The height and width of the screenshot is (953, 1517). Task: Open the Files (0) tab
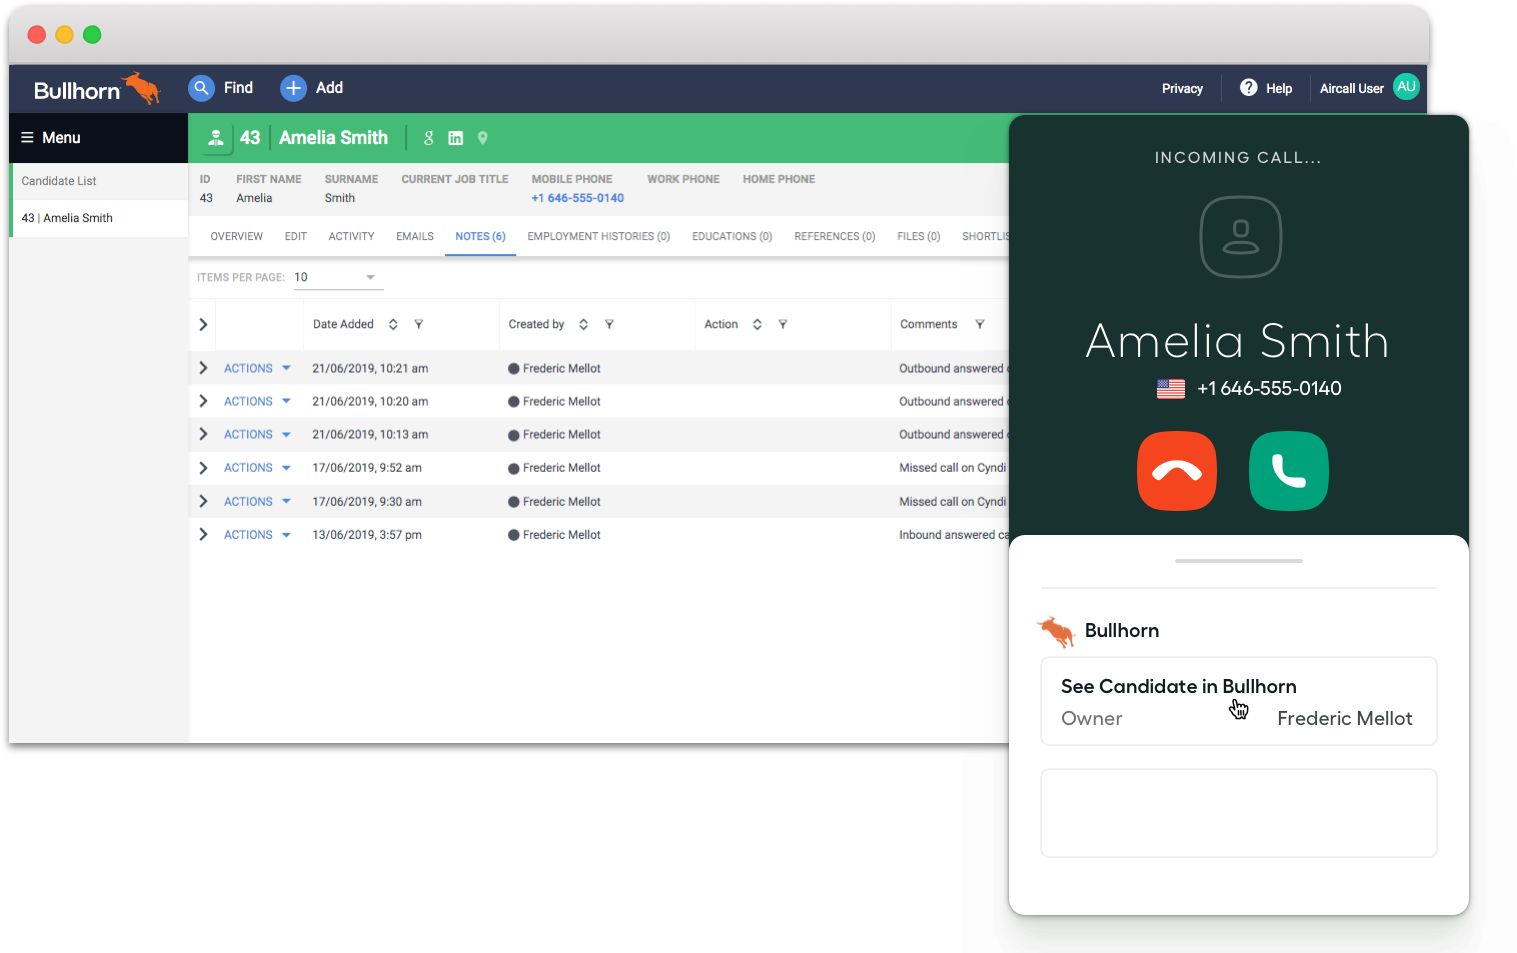918,236
